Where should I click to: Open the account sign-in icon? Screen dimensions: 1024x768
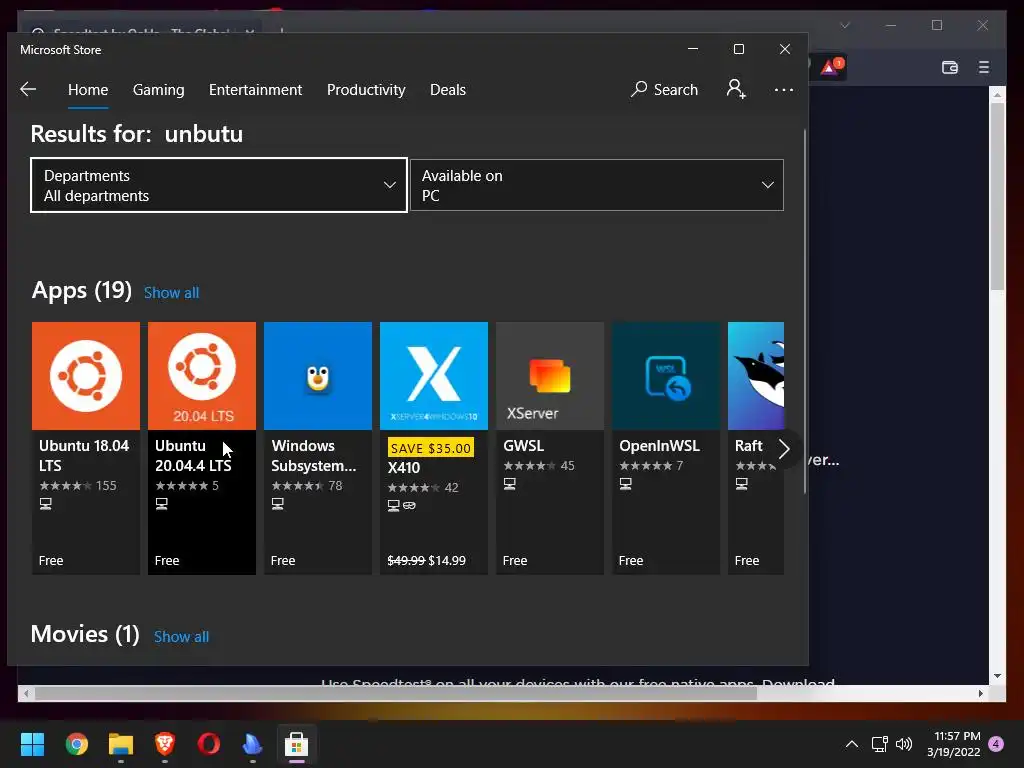point(736,89)
